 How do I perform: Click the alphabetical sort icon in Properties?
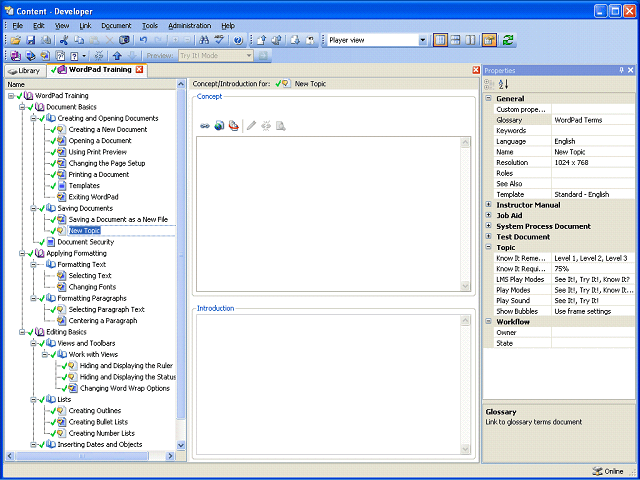[504, 84]
